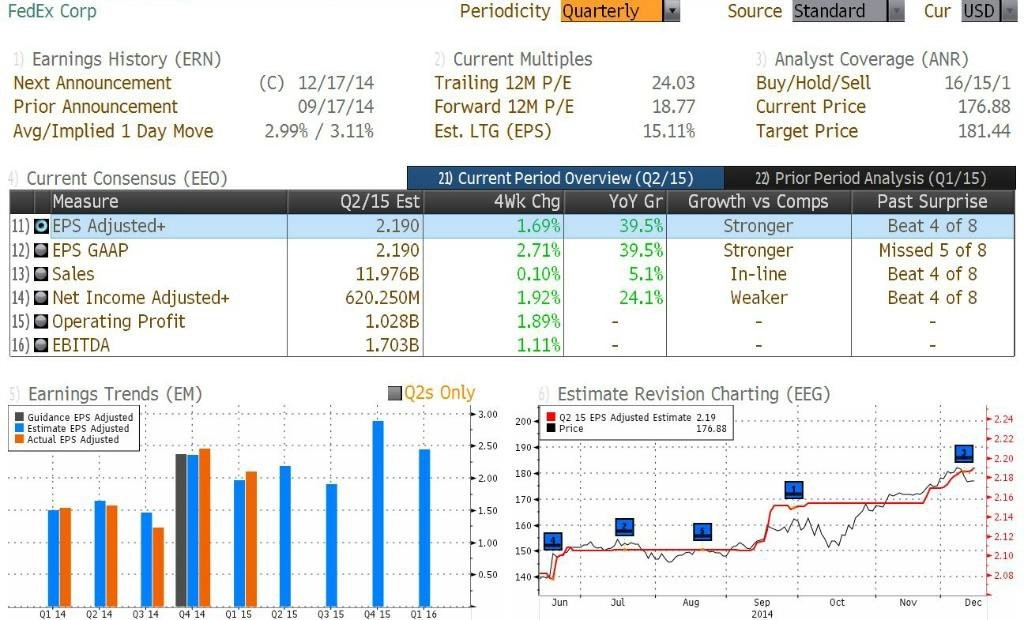1024x620 pixels.
Task: Switch to Prior Period Analysis (Q1/15) tab
Action: click(870, 178)
